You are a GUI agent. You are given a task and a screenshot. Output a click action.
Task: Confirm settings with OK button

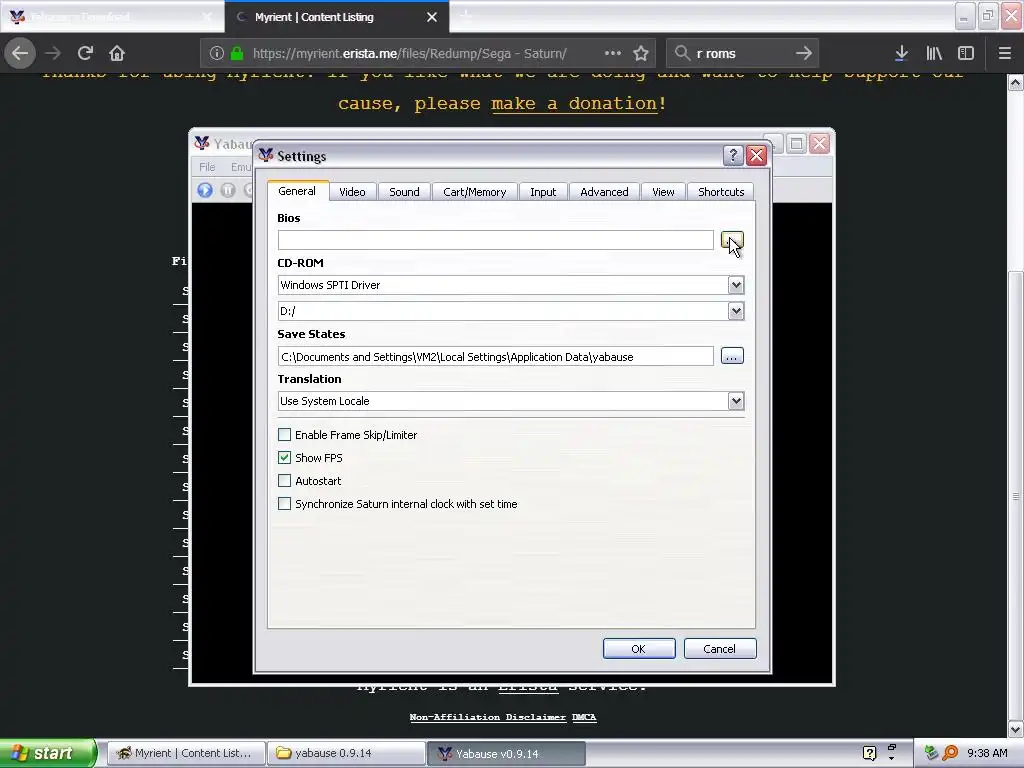tap(639, 648)
